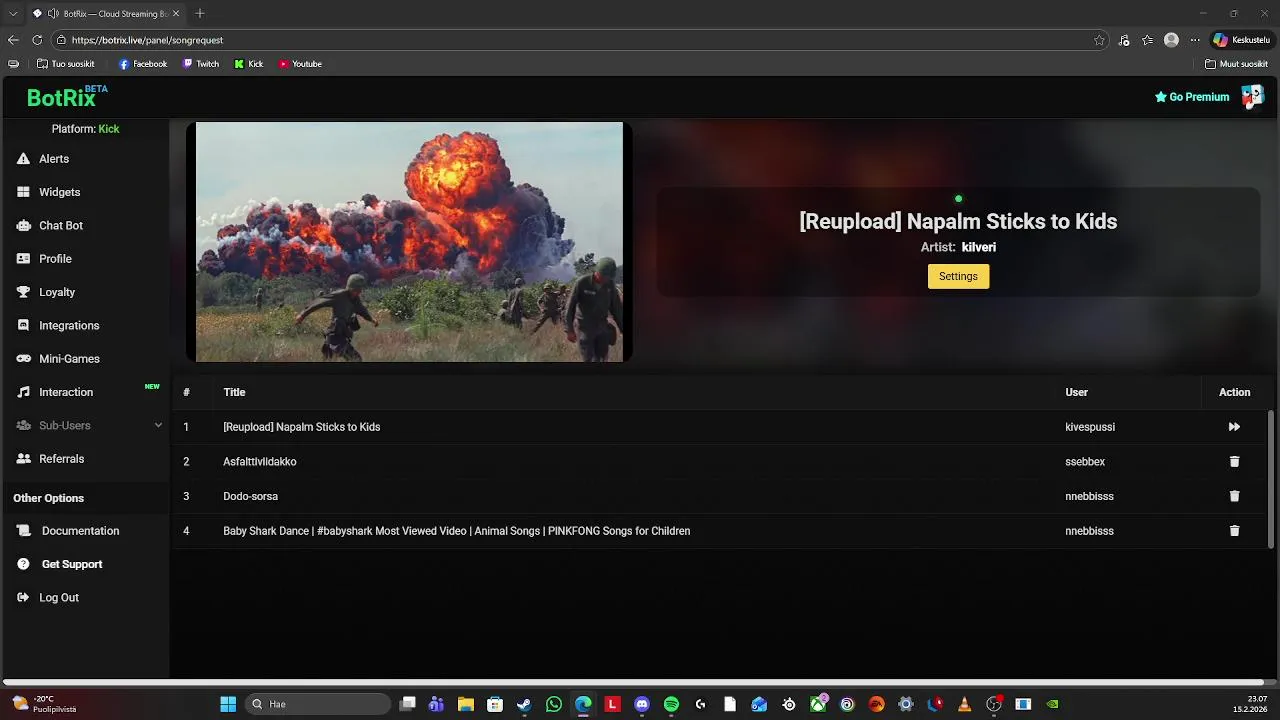Viewport: 1280px width, 720px height.
Task: Click the now-playing title heading
Action: pyautogui.click(x=958, y=222)
